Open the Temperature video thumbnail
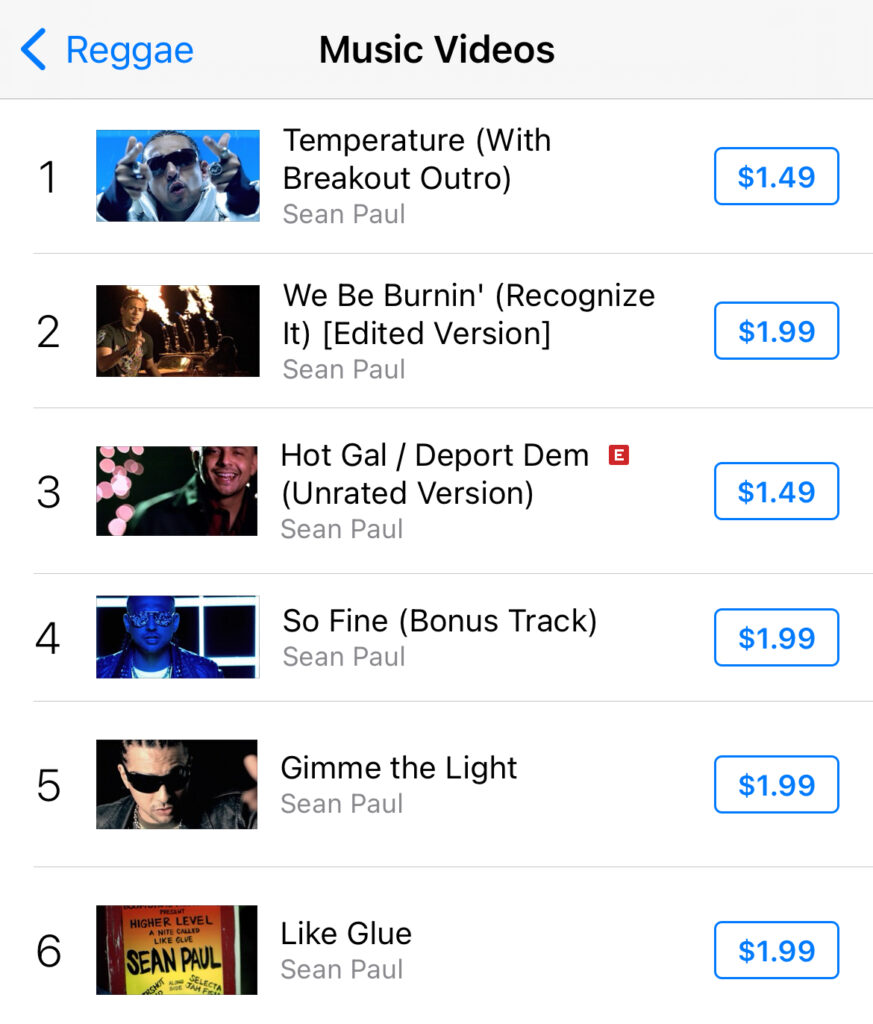873x1024 pixels. pos(178,176)
